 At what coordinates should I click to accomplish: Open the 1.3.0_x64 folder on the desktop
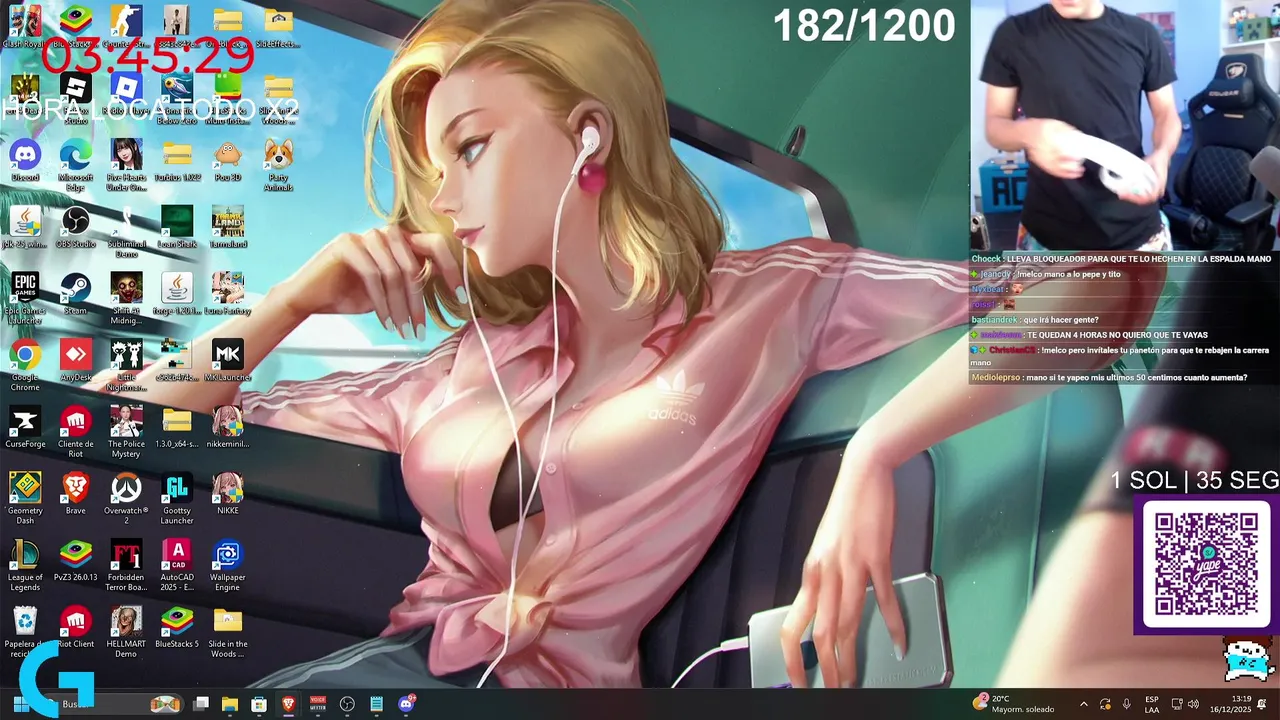pos(177,427)
